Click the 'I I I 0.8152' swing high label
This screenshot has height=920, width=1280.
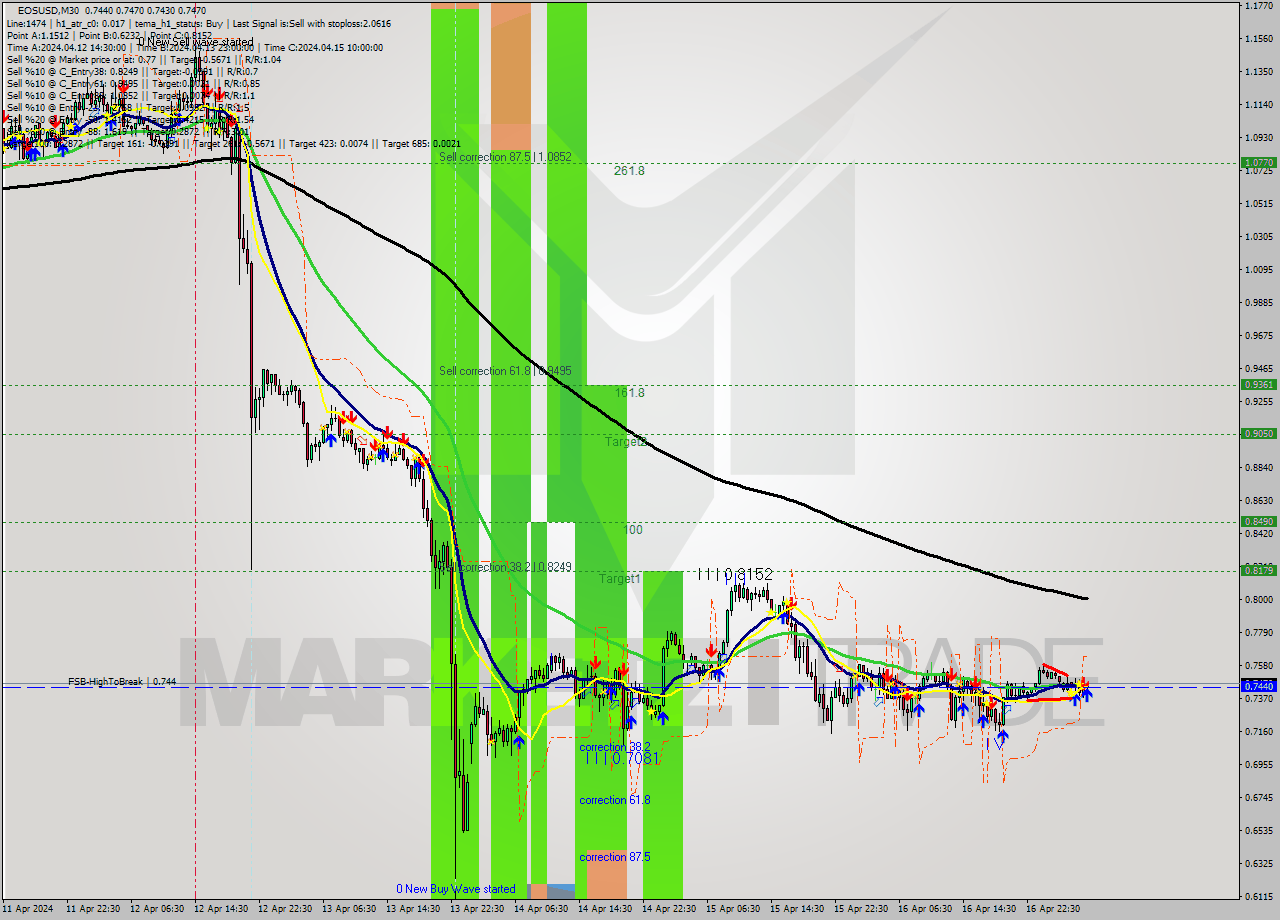pos(735,575)
